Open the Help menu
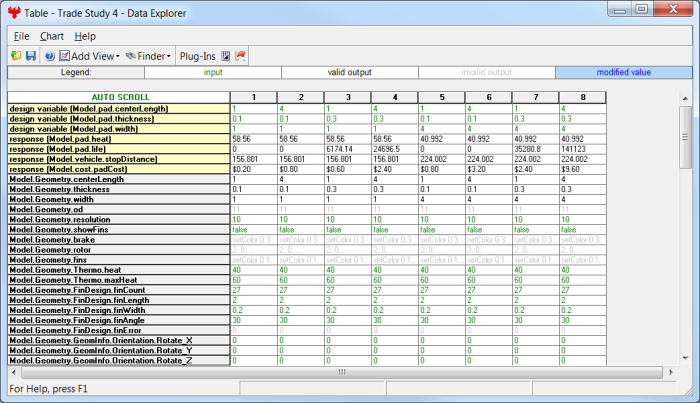 coord(85,36)
